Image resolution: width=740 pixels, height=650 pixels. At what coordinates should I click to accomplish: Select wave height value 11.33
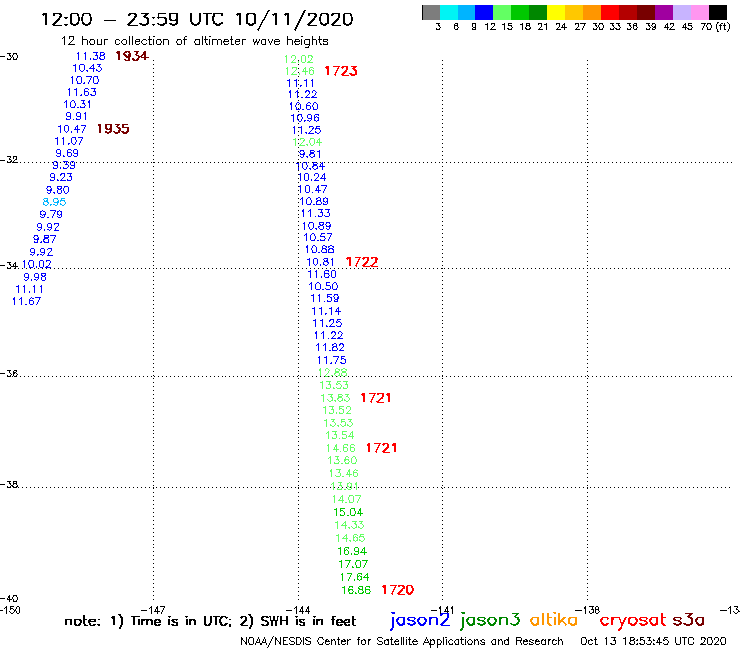315,213
